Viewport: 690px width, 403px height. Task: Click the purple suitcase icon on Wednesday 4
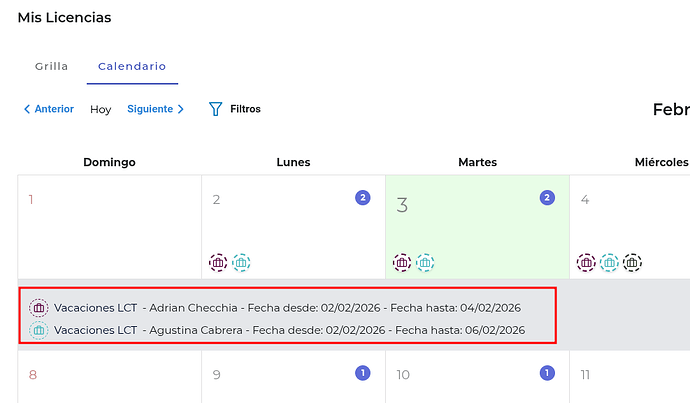[586, 262]
